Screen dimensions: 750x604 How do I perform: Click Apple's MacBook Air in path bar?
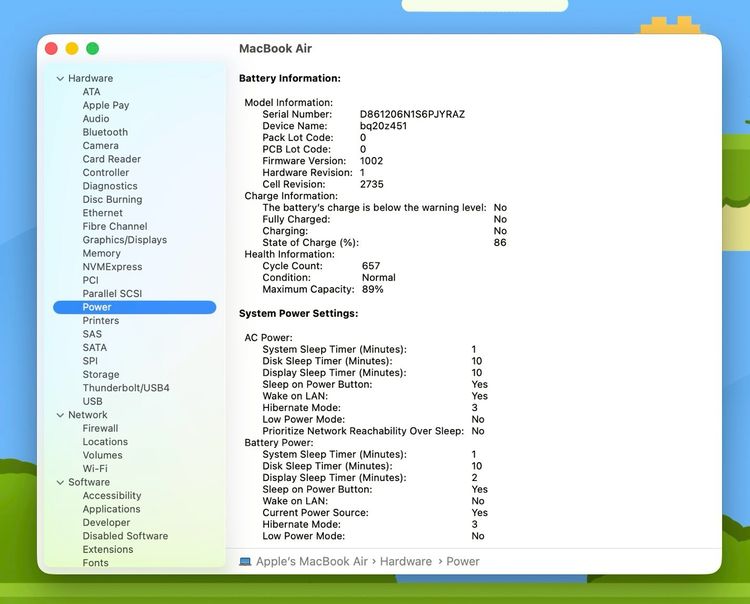click(x=312, y=562)
